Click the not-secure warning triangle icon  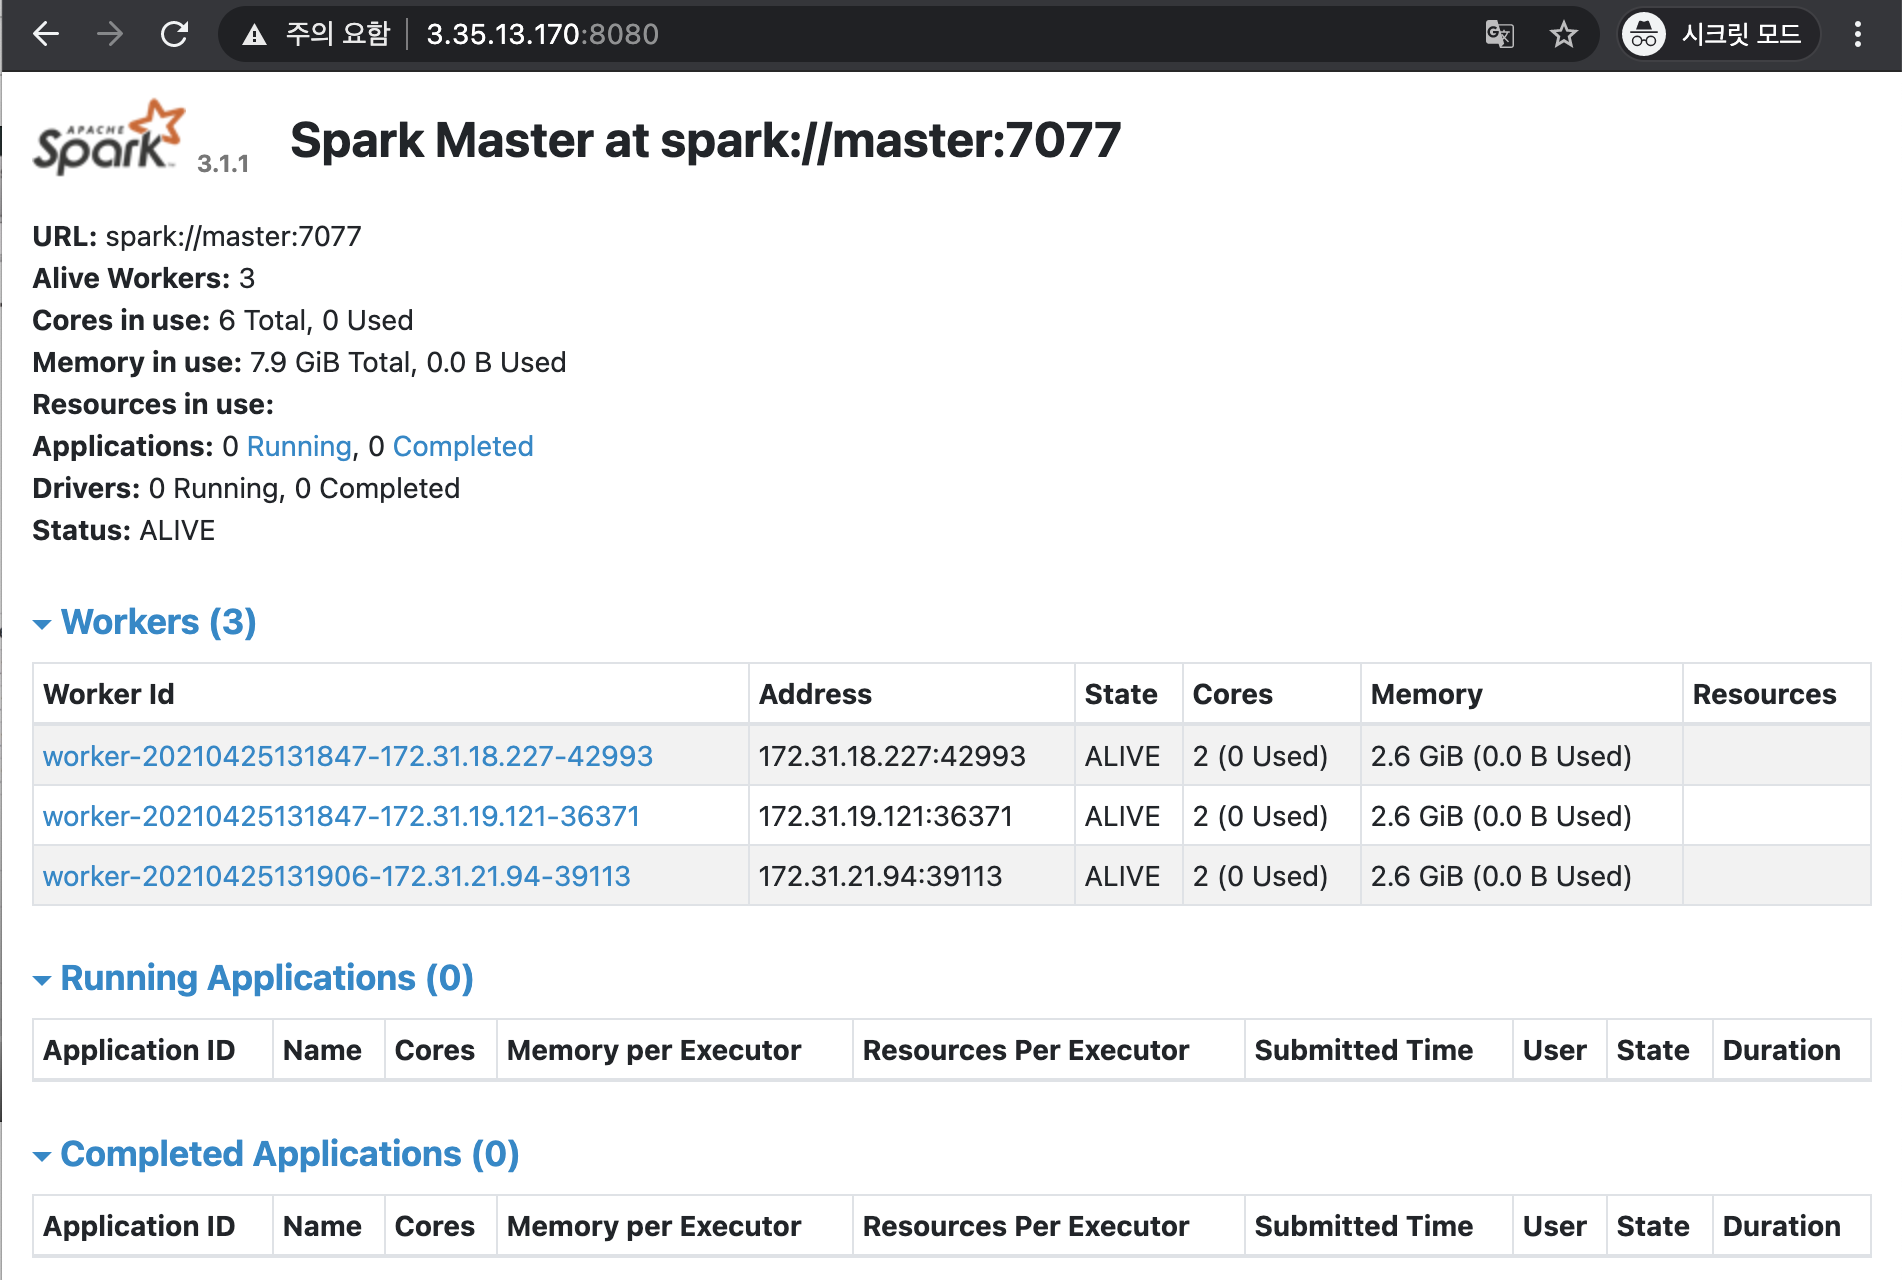point(254,35)
